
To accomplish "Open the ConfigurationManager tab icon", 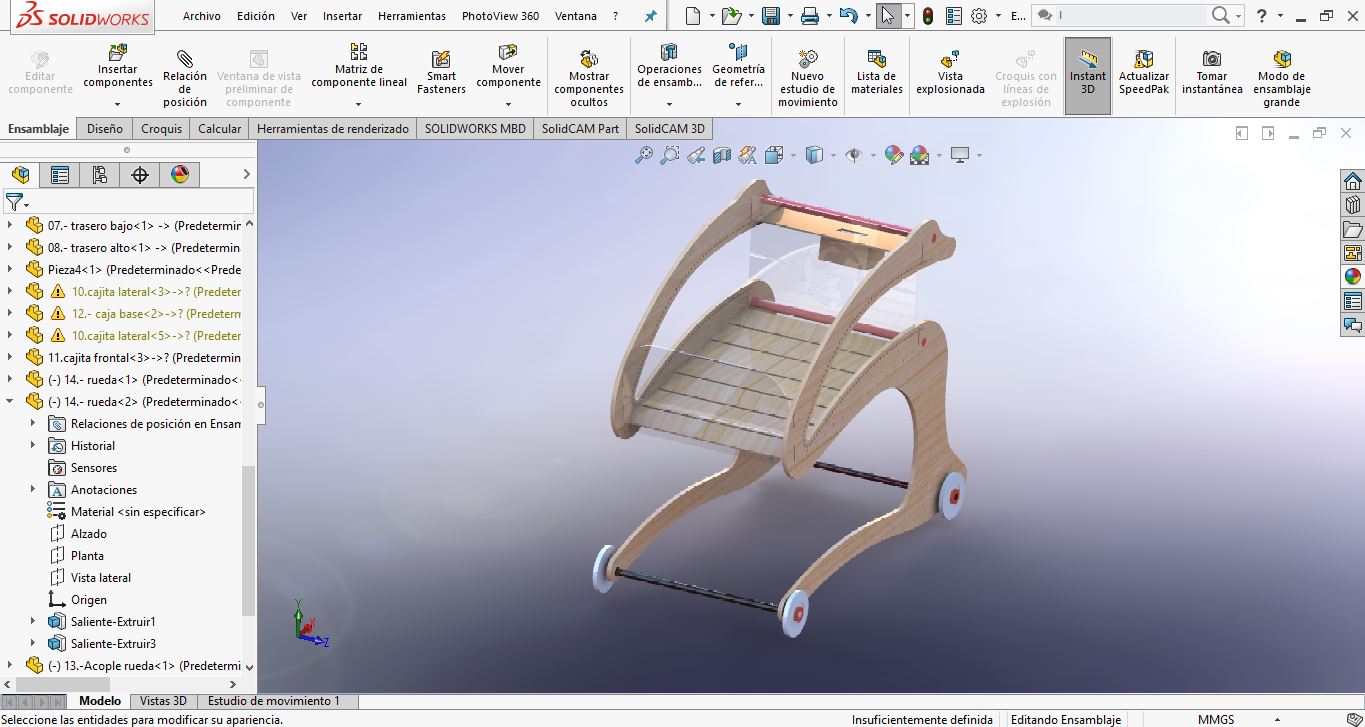I will click(x=100, y=175).
